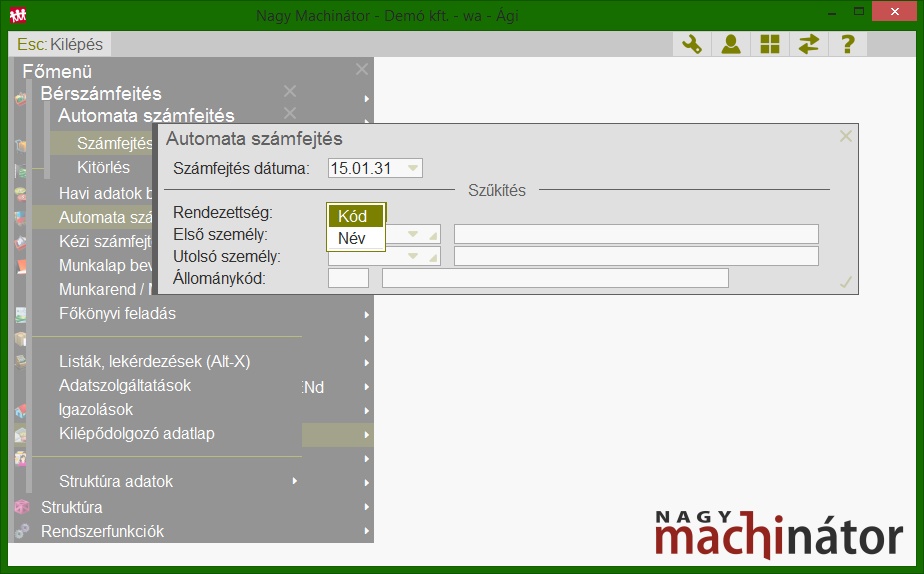Click the Bérszámfejtés heading
Image resolution: width=924 pixels, height=574 pixels.
click(x=101, y=93)
